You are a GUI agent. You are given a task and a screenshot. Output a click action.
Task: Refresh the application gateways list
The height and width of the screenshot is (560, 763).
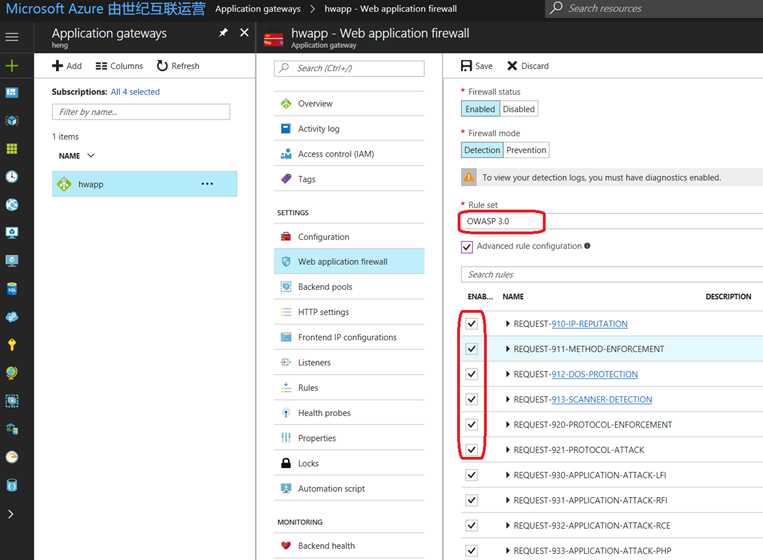178,66
